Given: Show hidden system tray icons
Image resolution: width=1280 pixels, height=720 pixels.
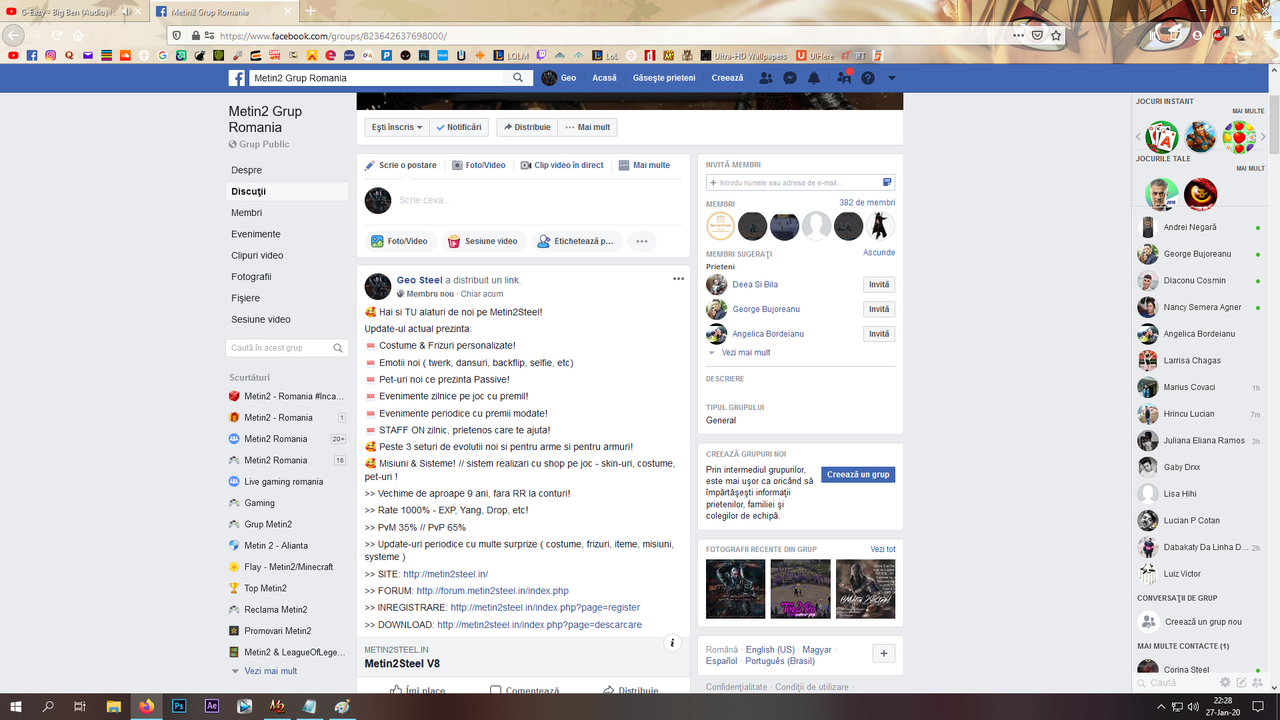Looking at the screenshot, I should pos(1163,706).
